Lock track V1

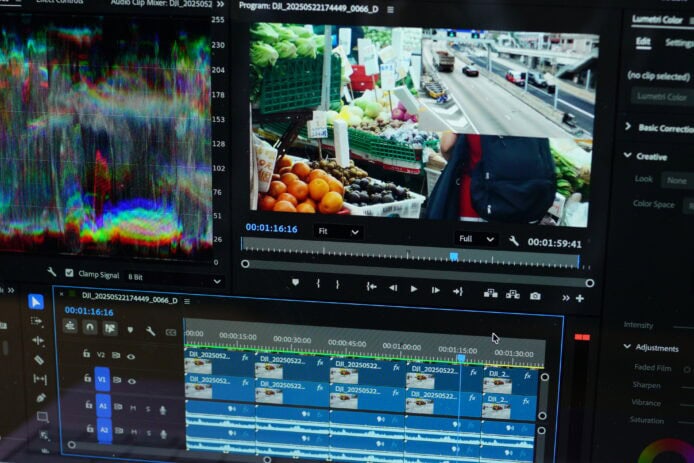pos(88,378)
